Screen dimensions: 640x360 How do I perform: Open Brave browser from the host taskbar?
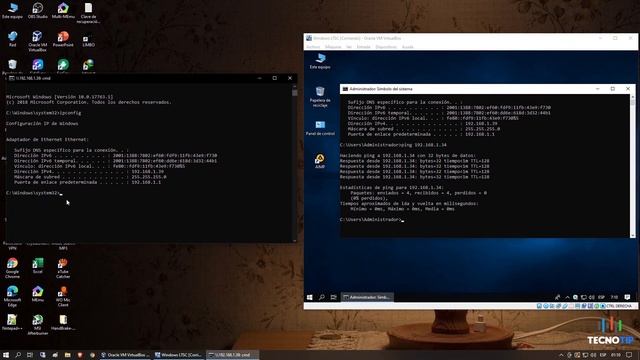(x=80, y=355)
